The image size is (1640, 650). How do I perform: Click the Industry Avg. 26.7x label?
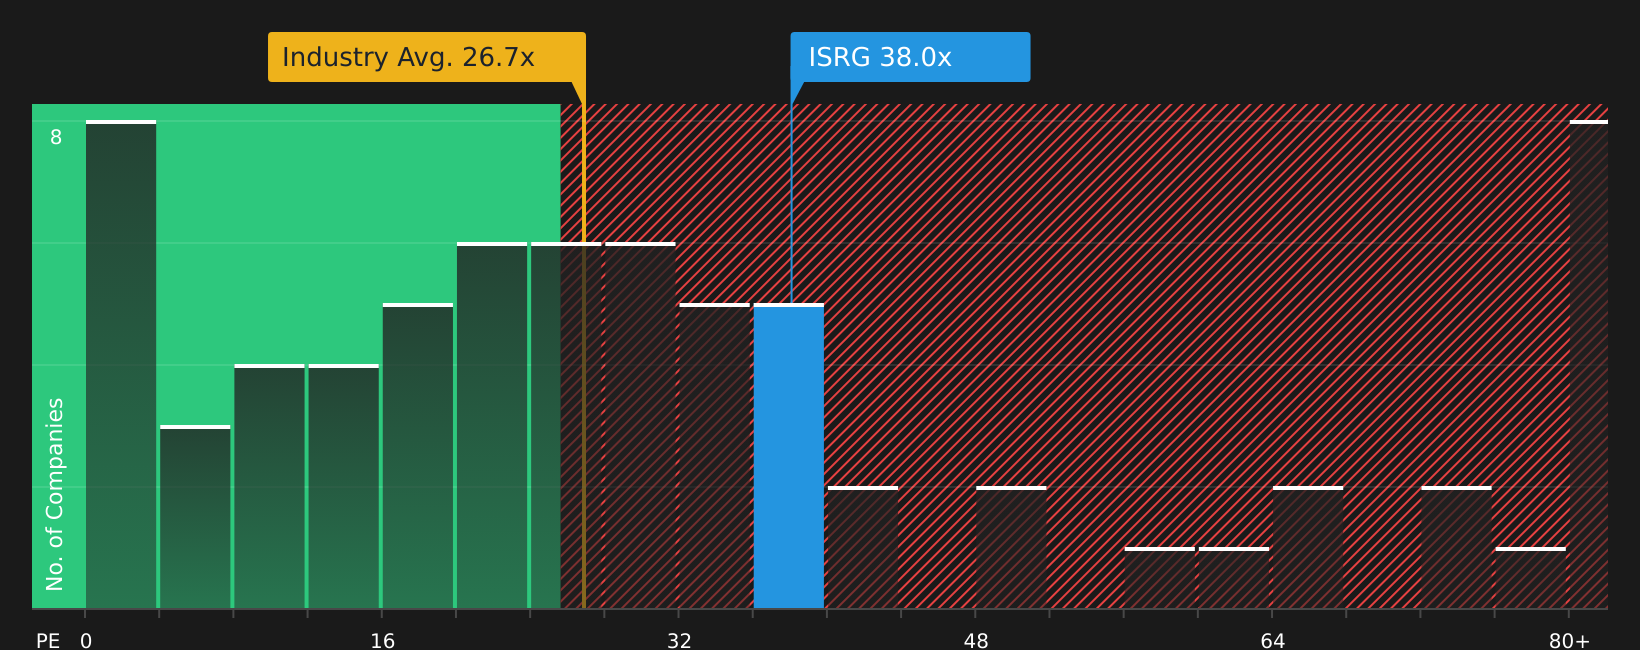pyautogui.click(x=427, y=57)
